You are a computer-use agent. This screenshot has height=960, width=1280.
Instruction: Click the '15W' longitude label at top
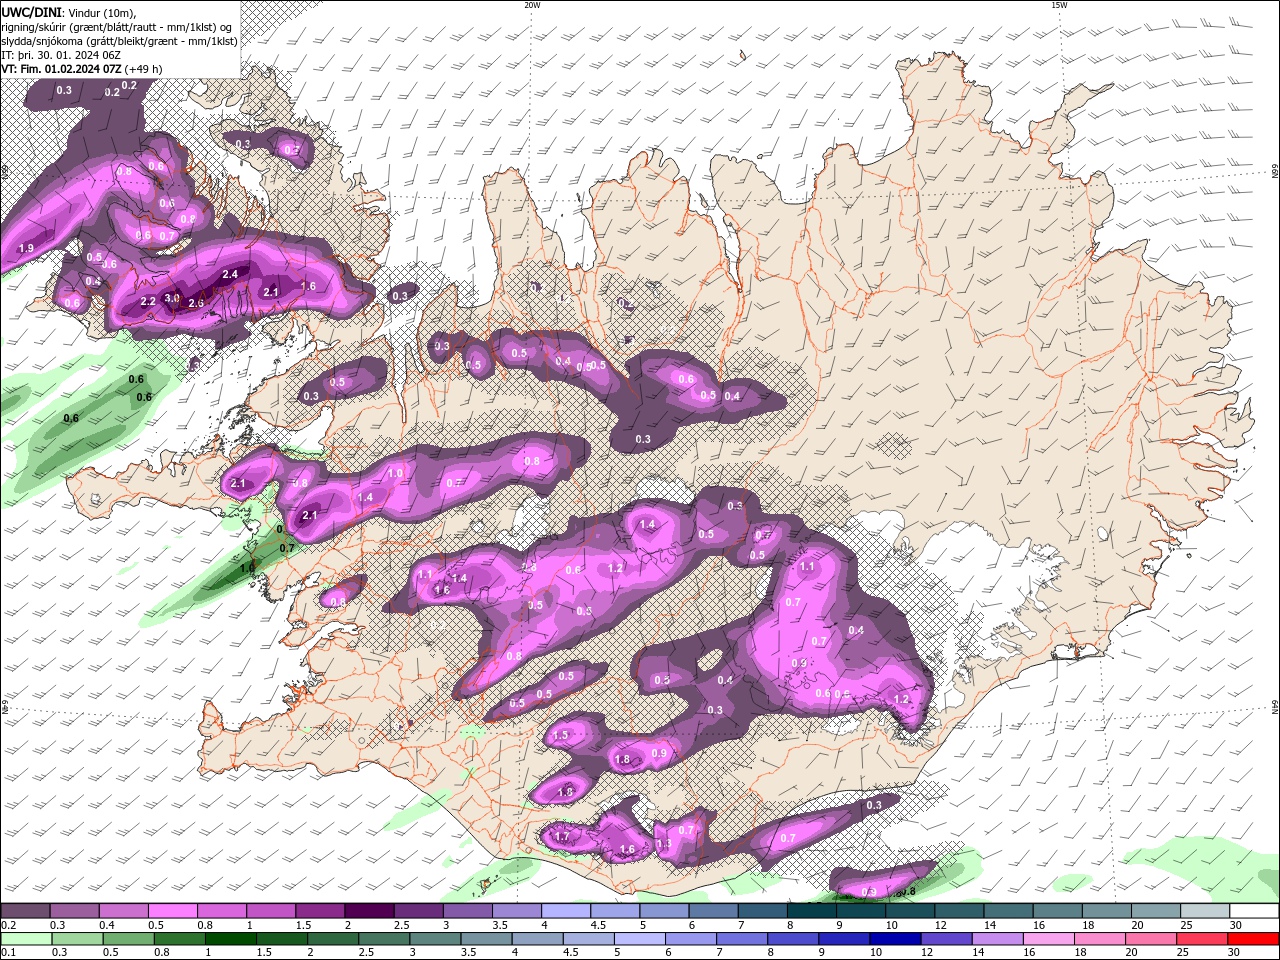tap(1059, 5)
